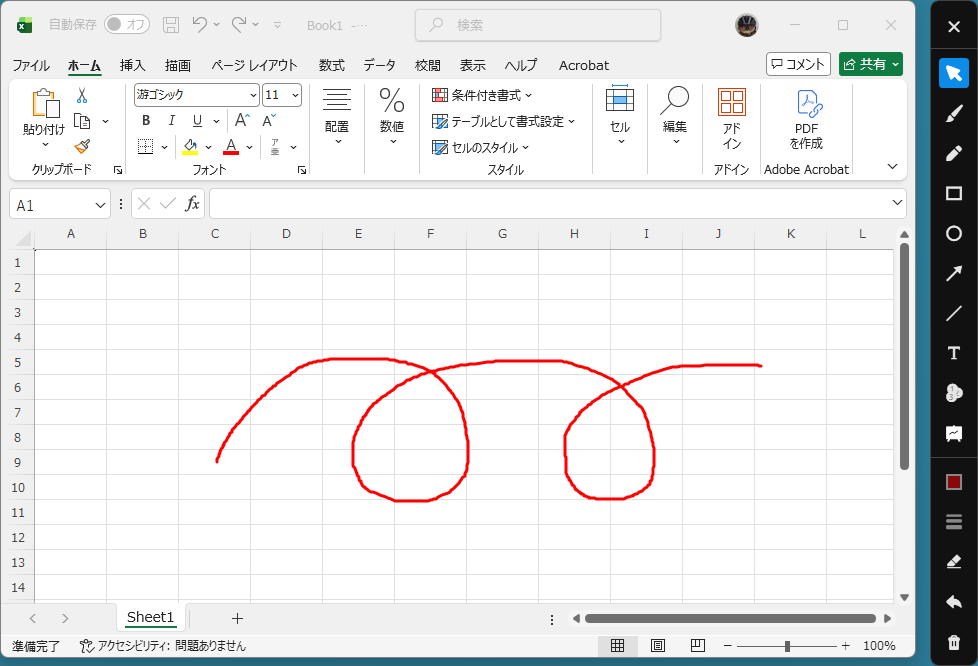Viewport: 978px width, 666px height.
Task: Open the font size dropdown
Action: 294,95
